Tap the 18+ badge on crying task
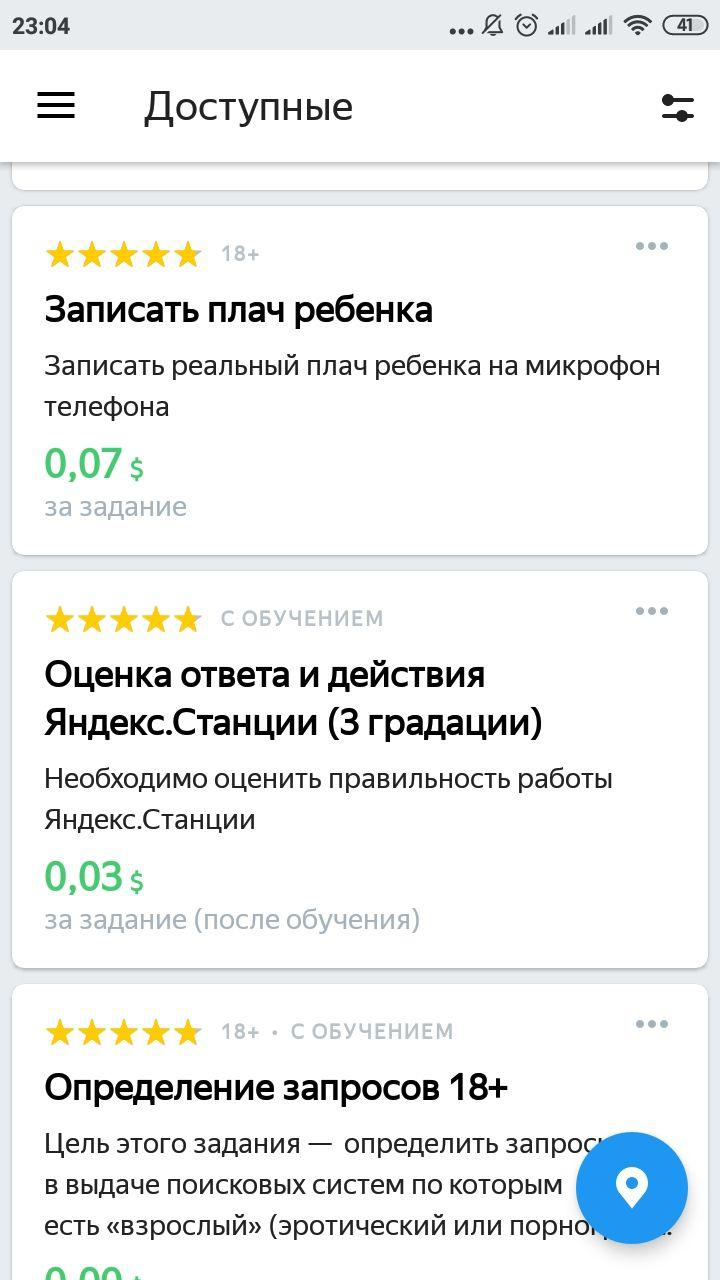 (240, 254)
